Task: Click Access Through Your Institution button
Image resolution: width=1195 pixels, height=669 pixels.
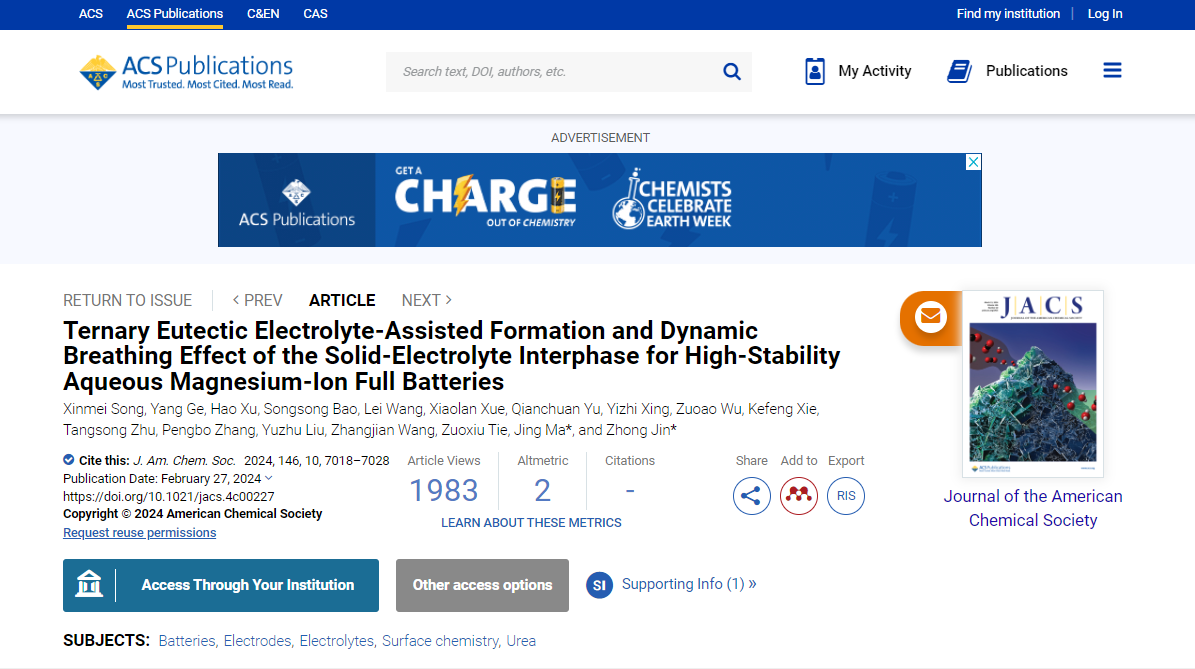Action: click(x=221, y=585)
